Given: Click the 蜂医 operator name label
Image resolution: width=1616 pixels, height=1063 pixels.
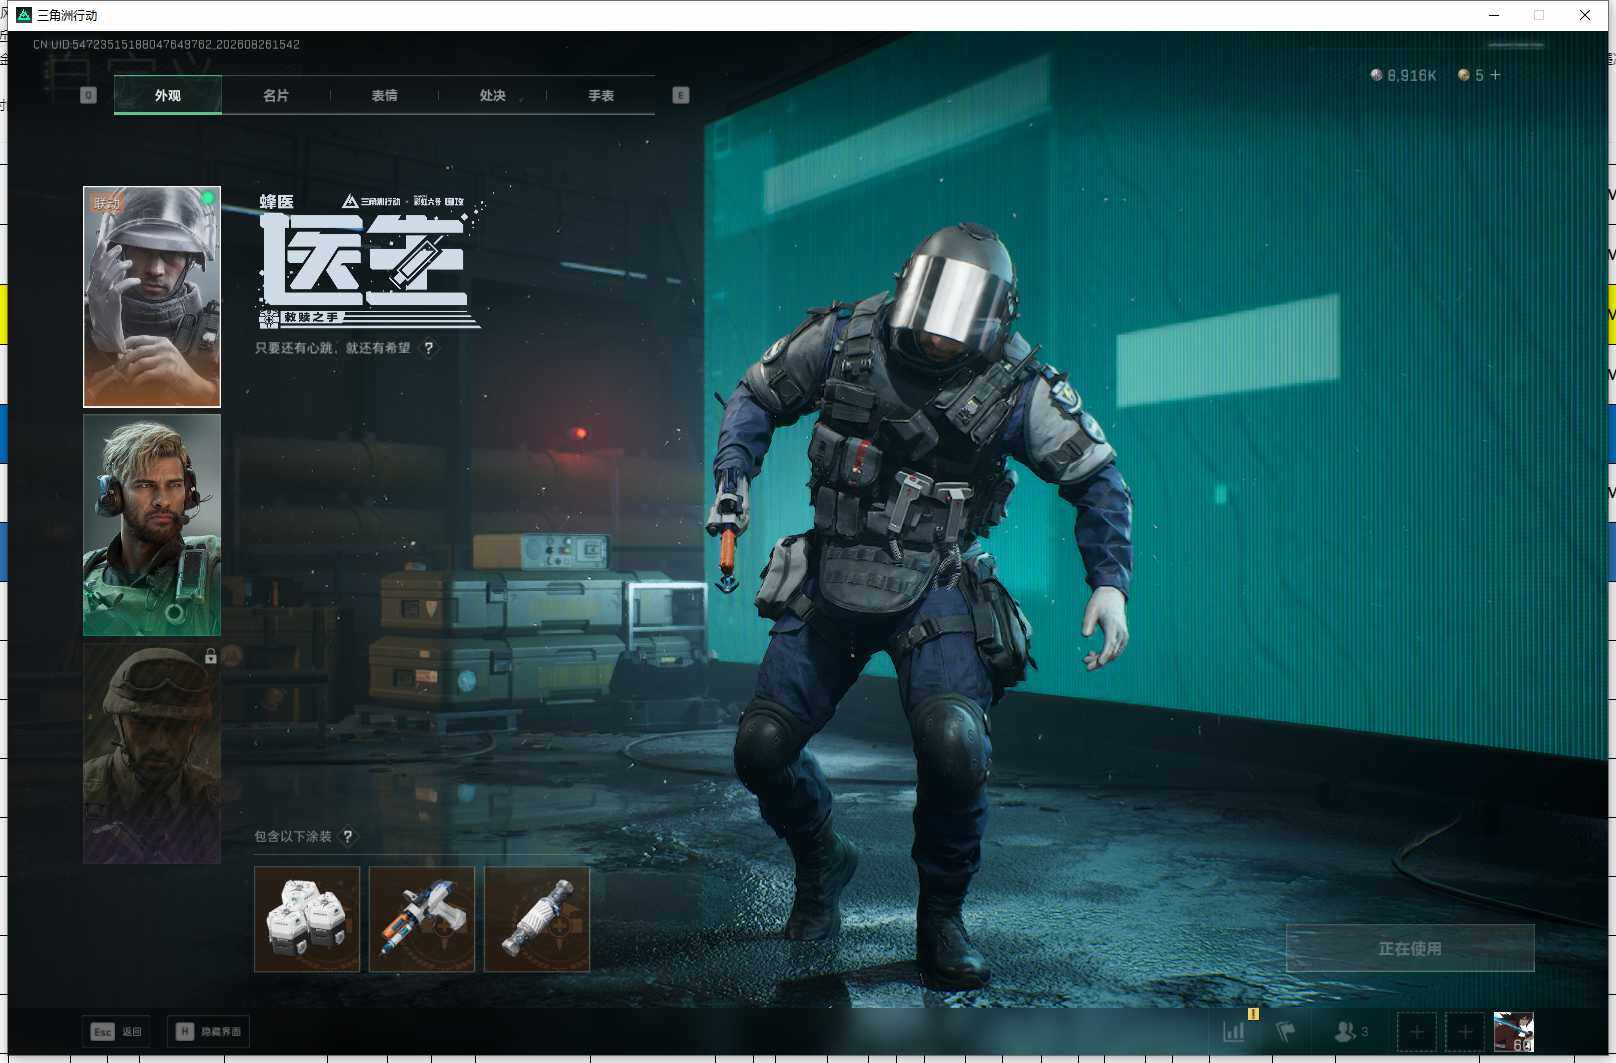Looking at the screenshot, I should (277, 202).
